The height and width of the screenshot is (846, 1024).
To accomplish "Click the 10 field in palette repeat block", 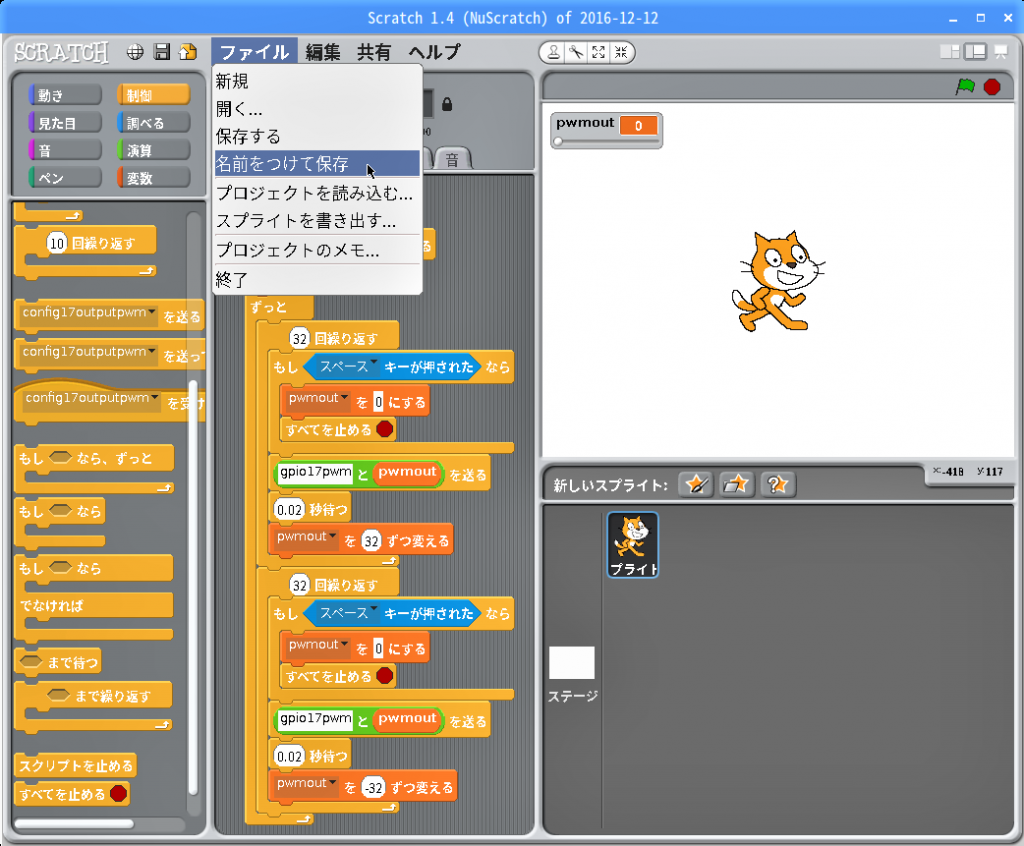I will (57, 244).
